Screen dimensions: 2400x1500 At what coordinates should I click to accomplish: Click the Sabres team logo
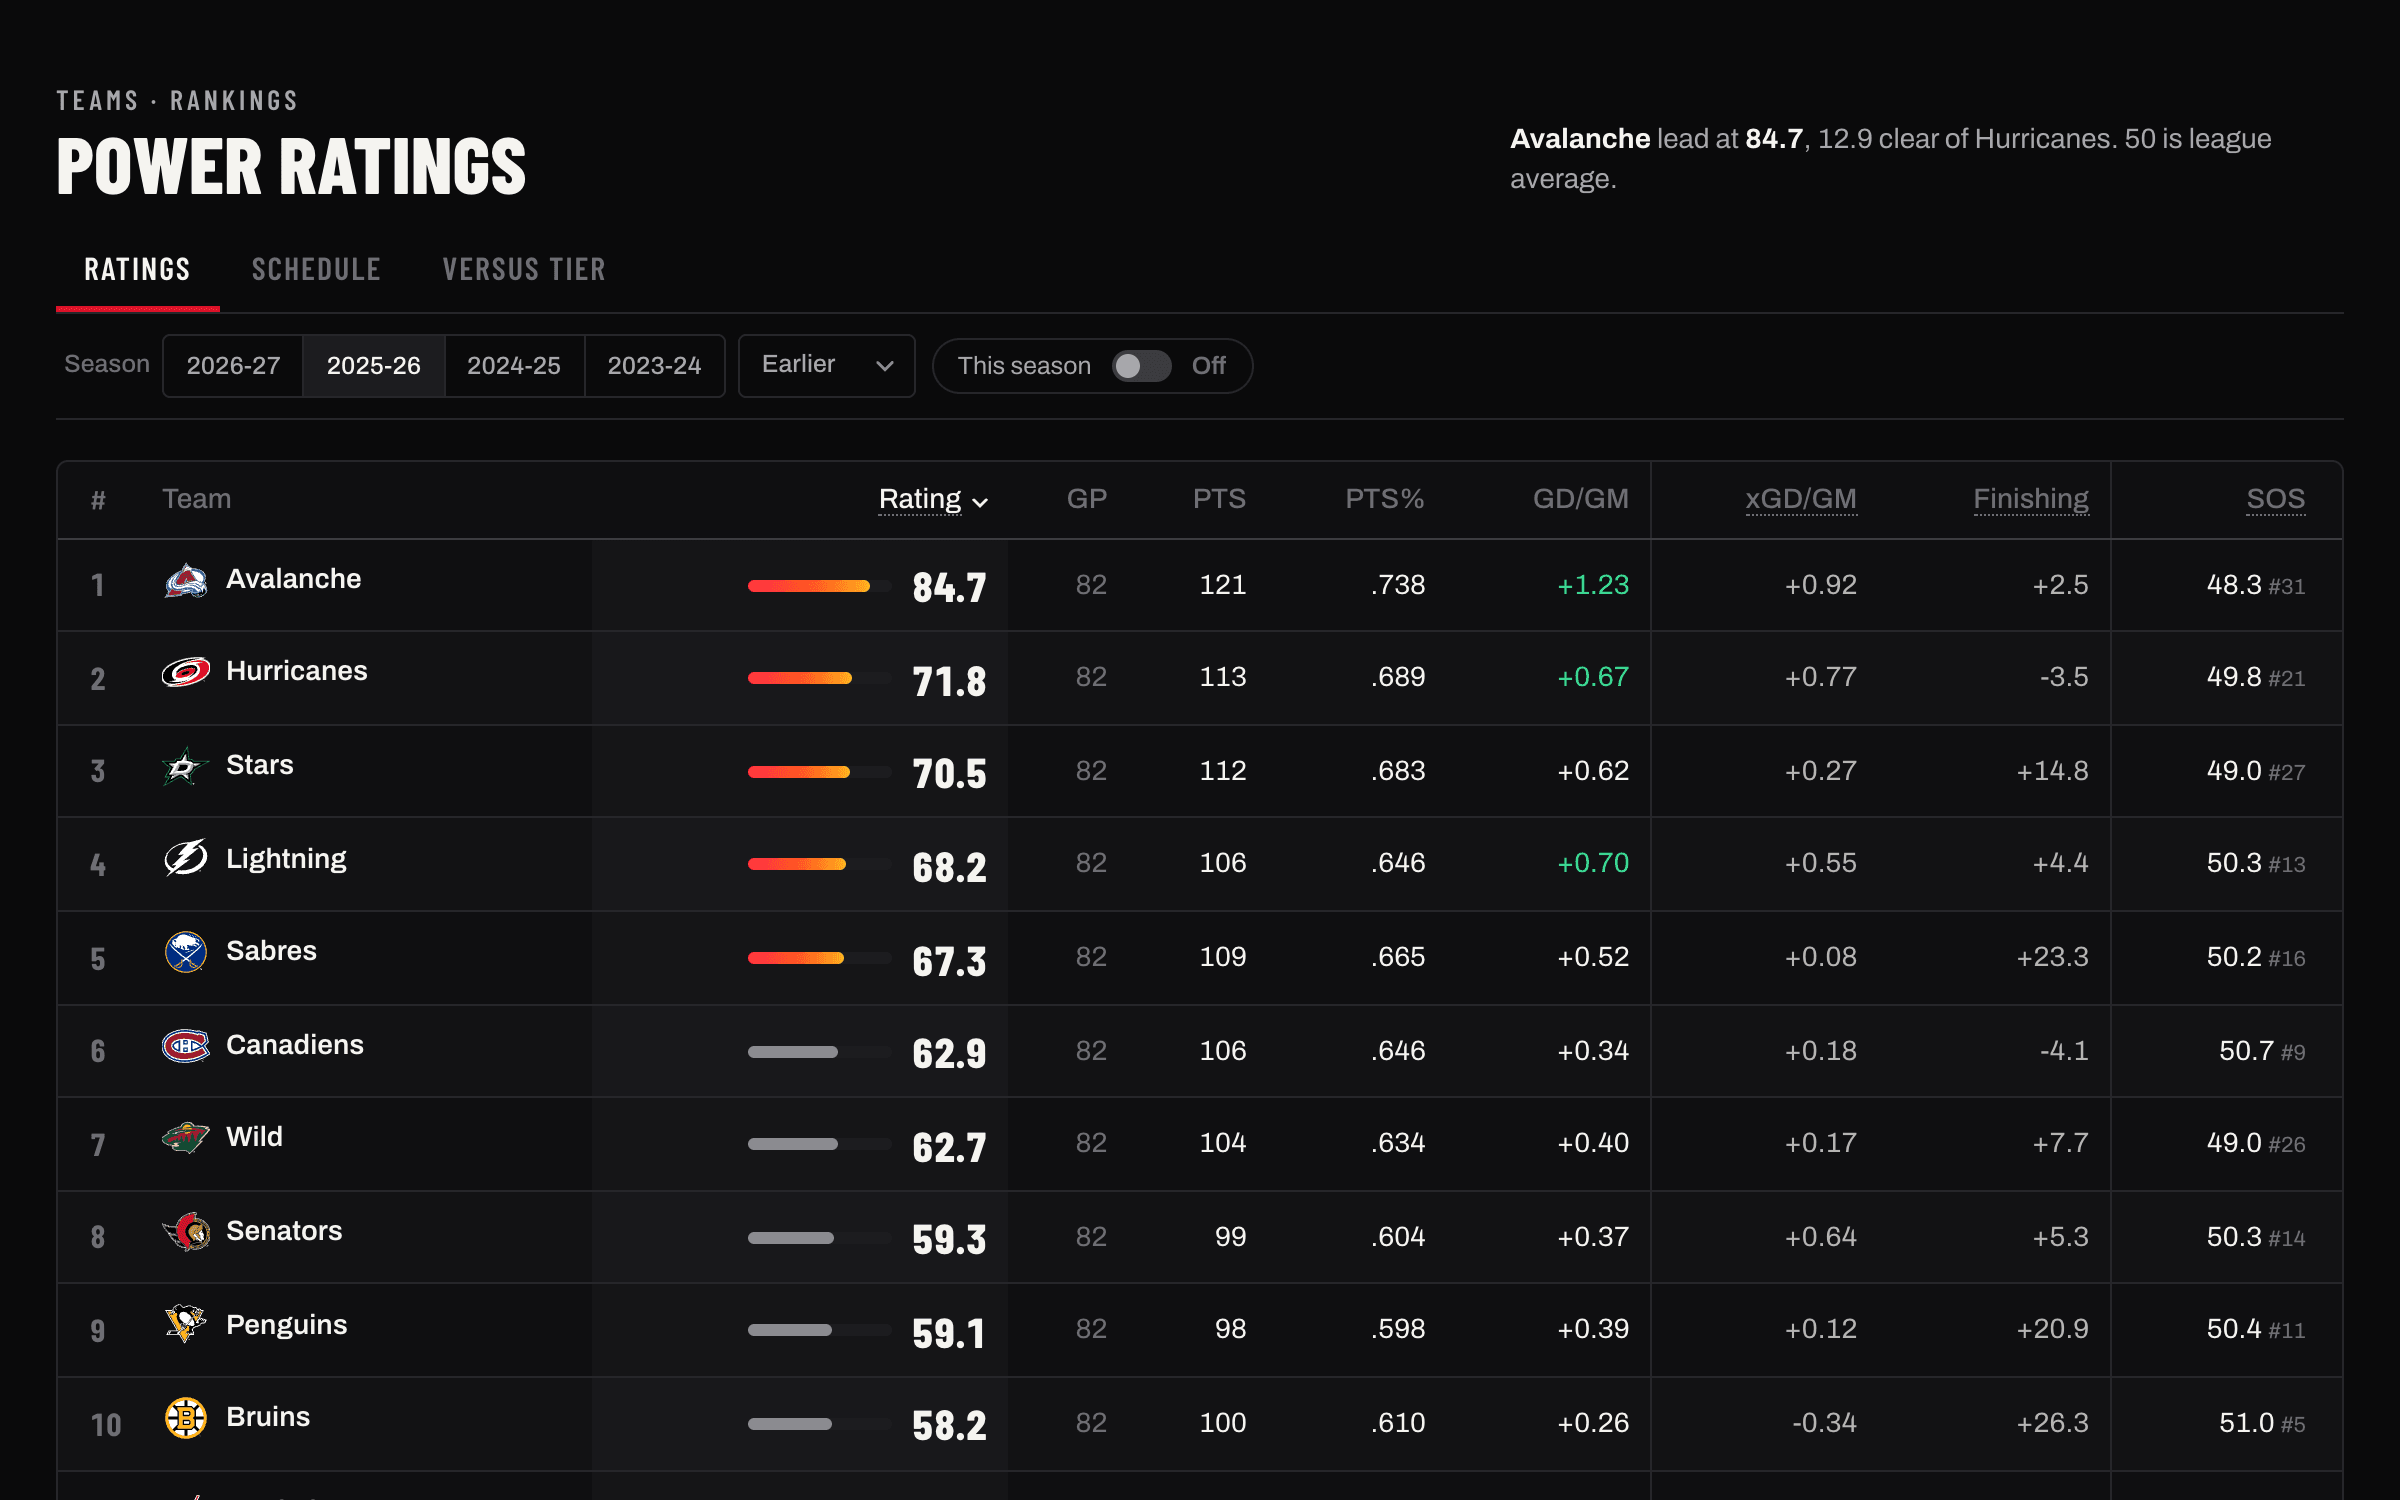coord(186,952)
